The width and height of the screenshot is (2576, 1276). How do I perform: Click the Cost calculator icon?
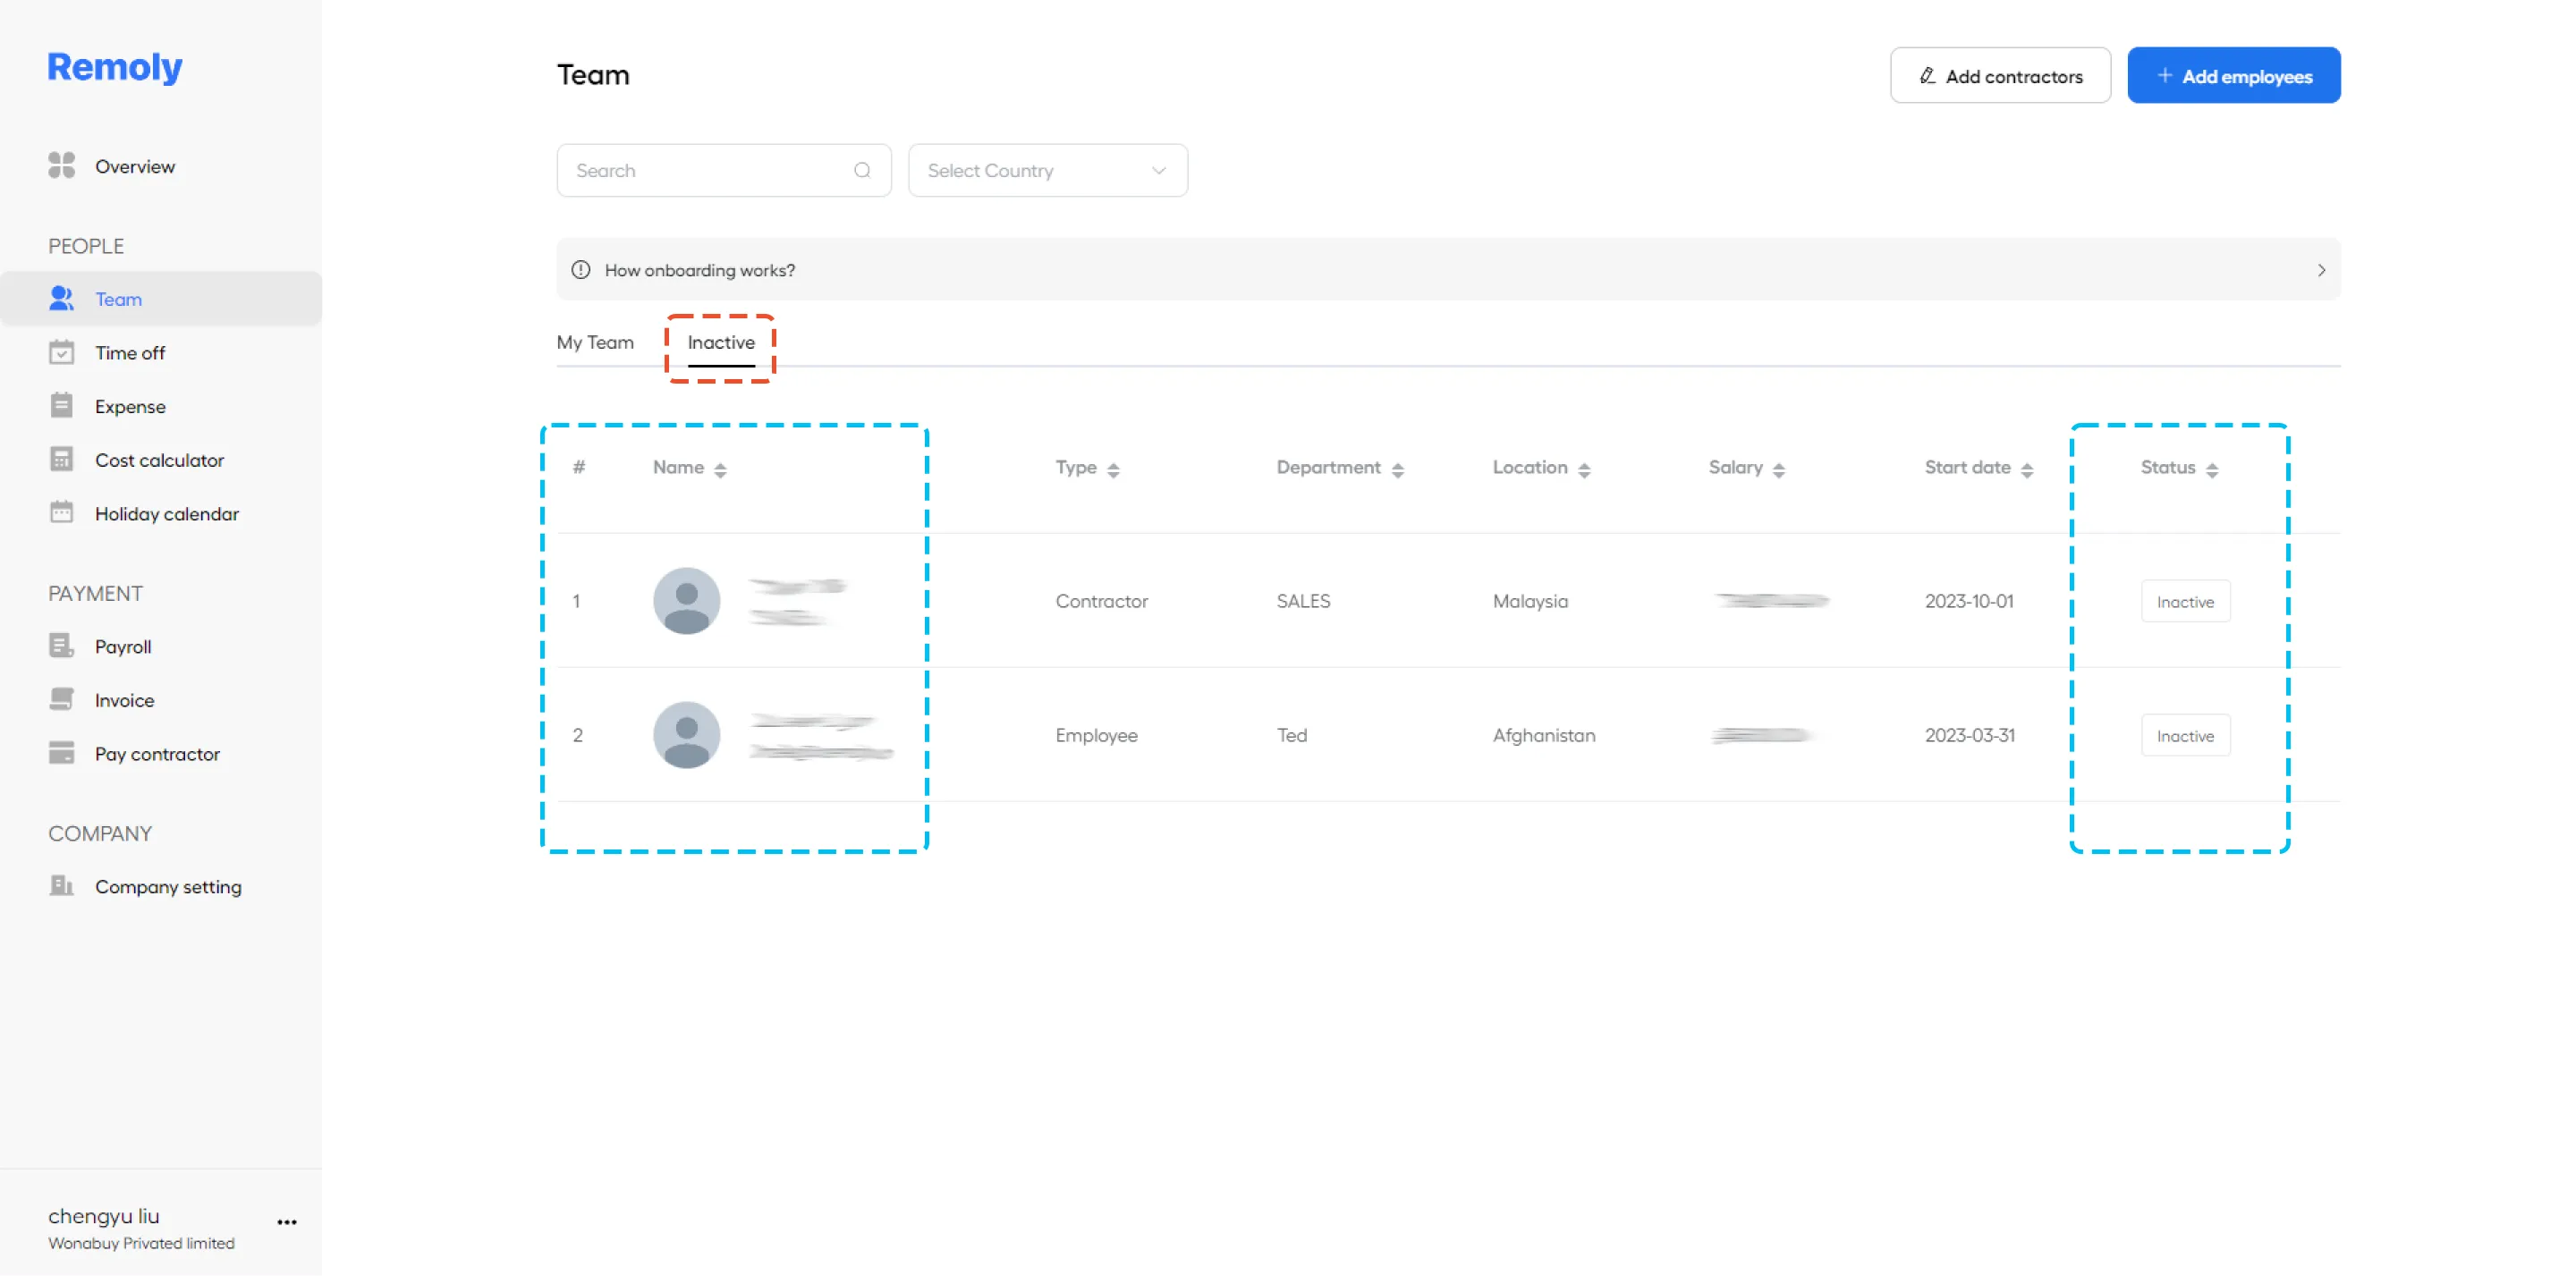click(x=62, y=460)
